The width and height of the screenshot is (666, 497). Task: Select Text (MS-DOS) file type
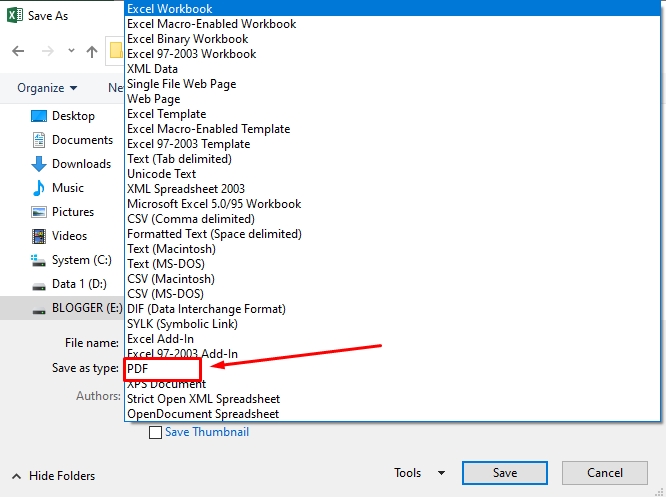(392, 264)
